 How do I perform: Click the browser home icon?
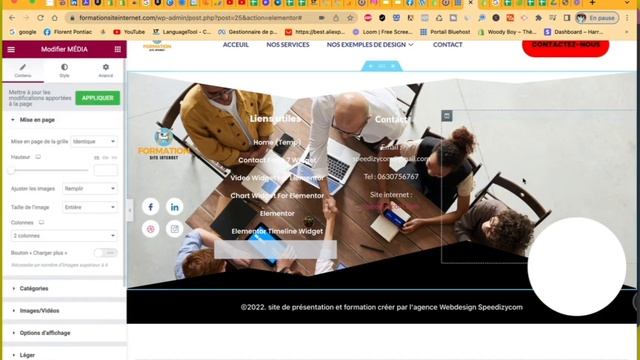click(55, 18)
